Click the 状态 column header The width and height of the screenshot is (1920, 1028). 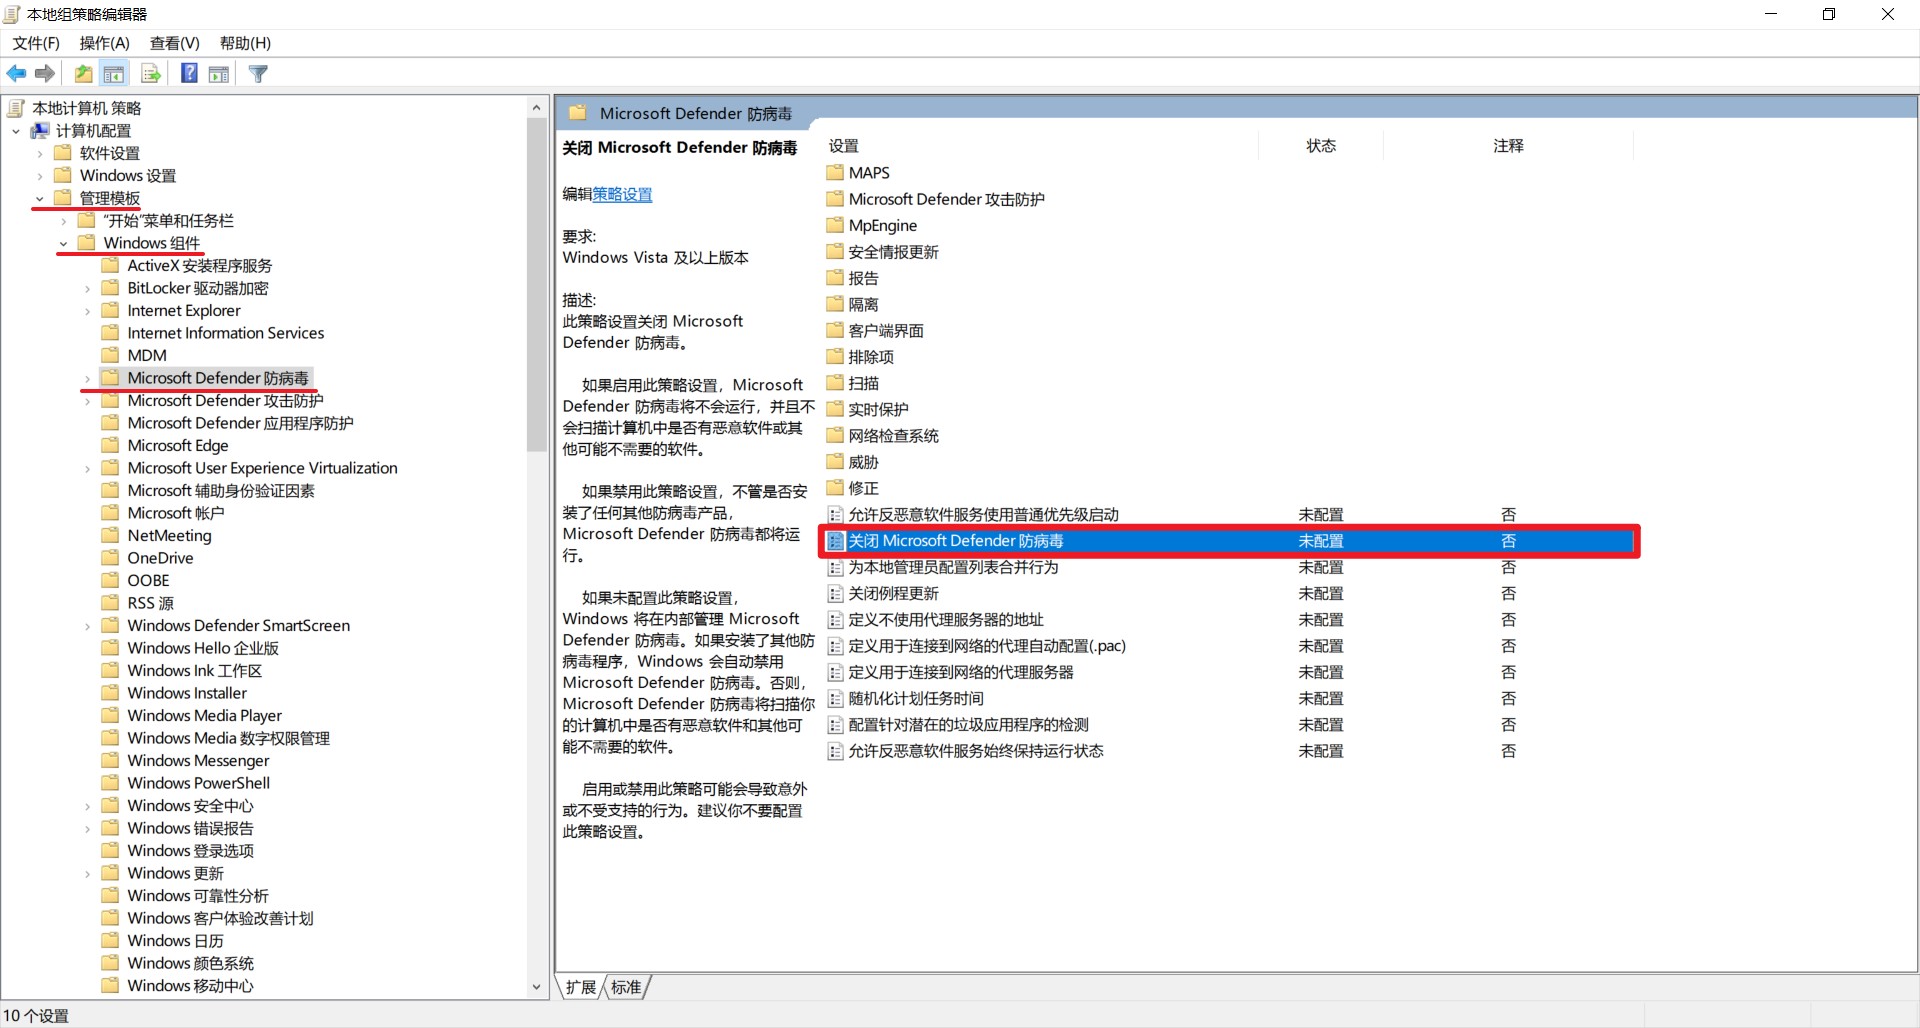click(x=1321, y=146)
